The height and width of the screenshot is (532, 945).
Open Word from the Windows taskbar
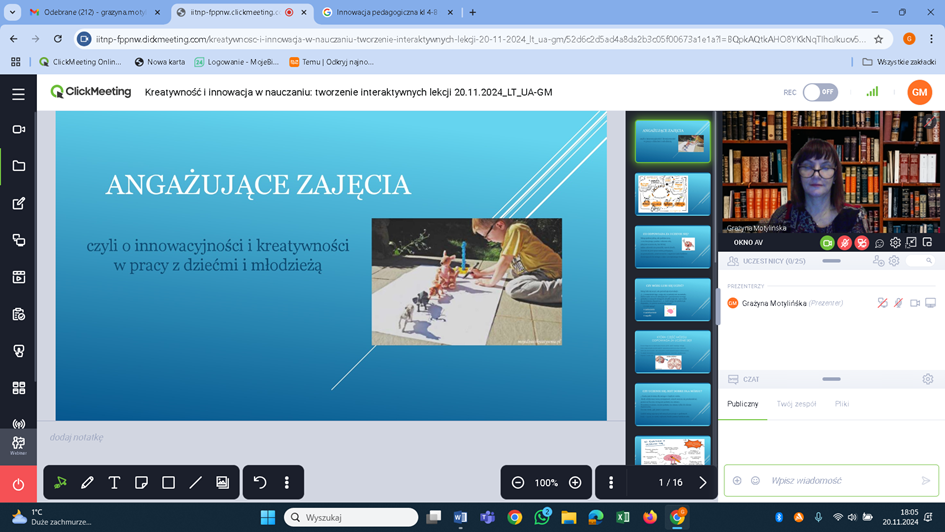(460, 517)
